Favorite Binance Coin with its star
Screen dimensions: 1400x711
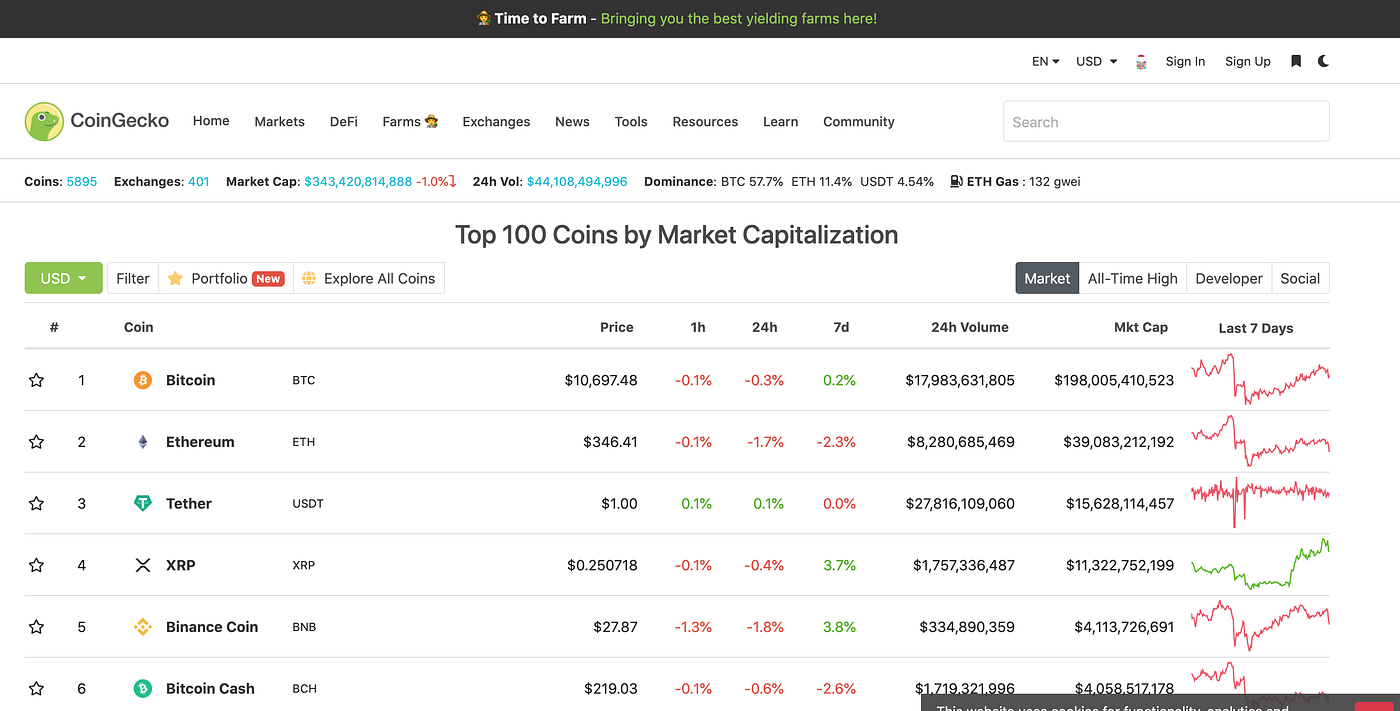[x=37, y=627]
